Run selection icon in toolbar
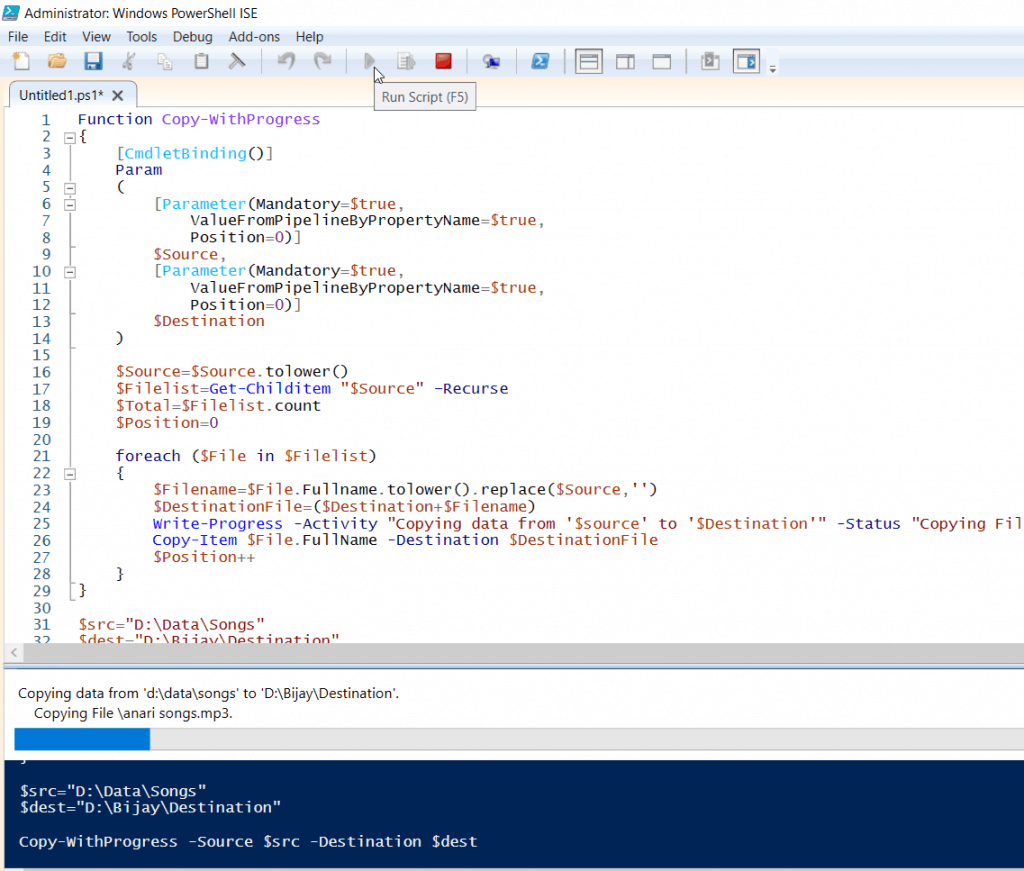The width and height of the screenshot is (1024, 871). click(x=406, y=61)
